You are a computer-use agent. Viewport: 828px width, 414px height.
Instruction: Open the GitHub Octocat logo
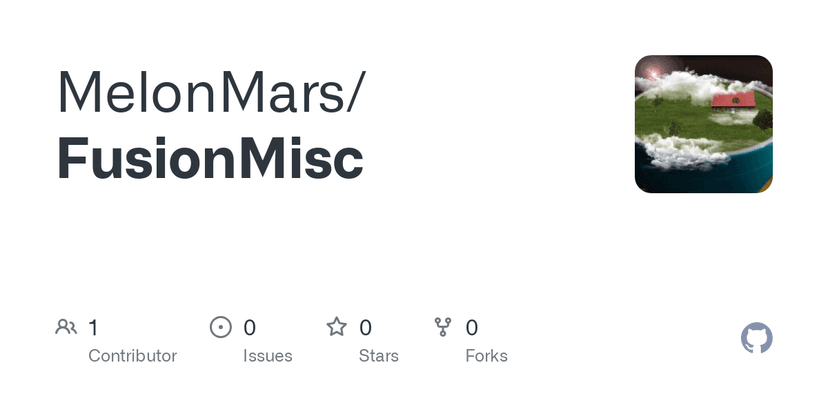pyautogui.click(x=756, y=339)
